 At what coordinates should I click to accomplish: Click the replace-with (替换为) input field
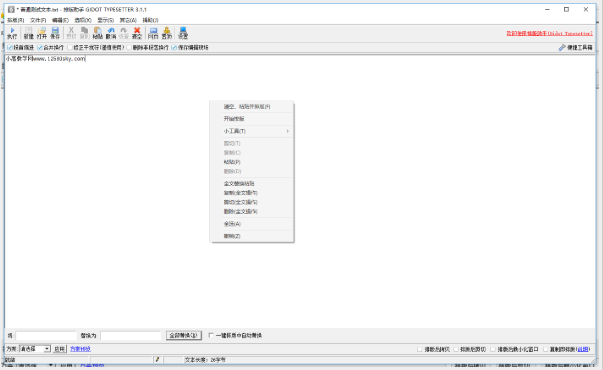[x=131, y=335]
